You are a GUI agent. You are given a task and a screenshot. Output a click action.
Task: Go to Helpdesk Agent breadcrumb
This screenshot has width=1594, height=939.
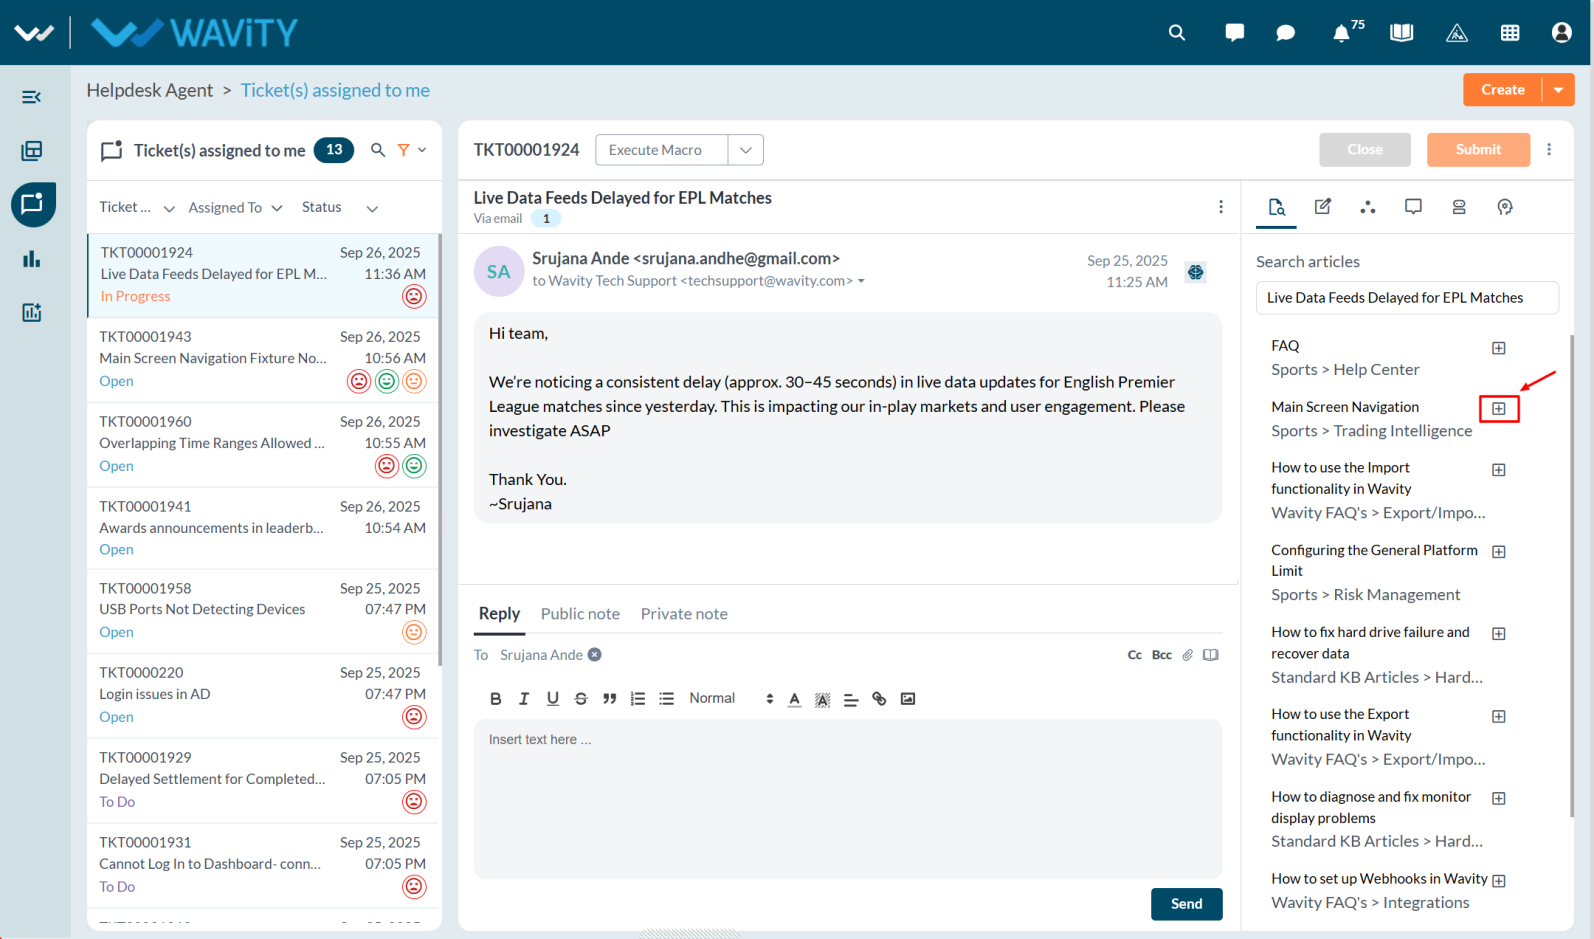(150, 90)
